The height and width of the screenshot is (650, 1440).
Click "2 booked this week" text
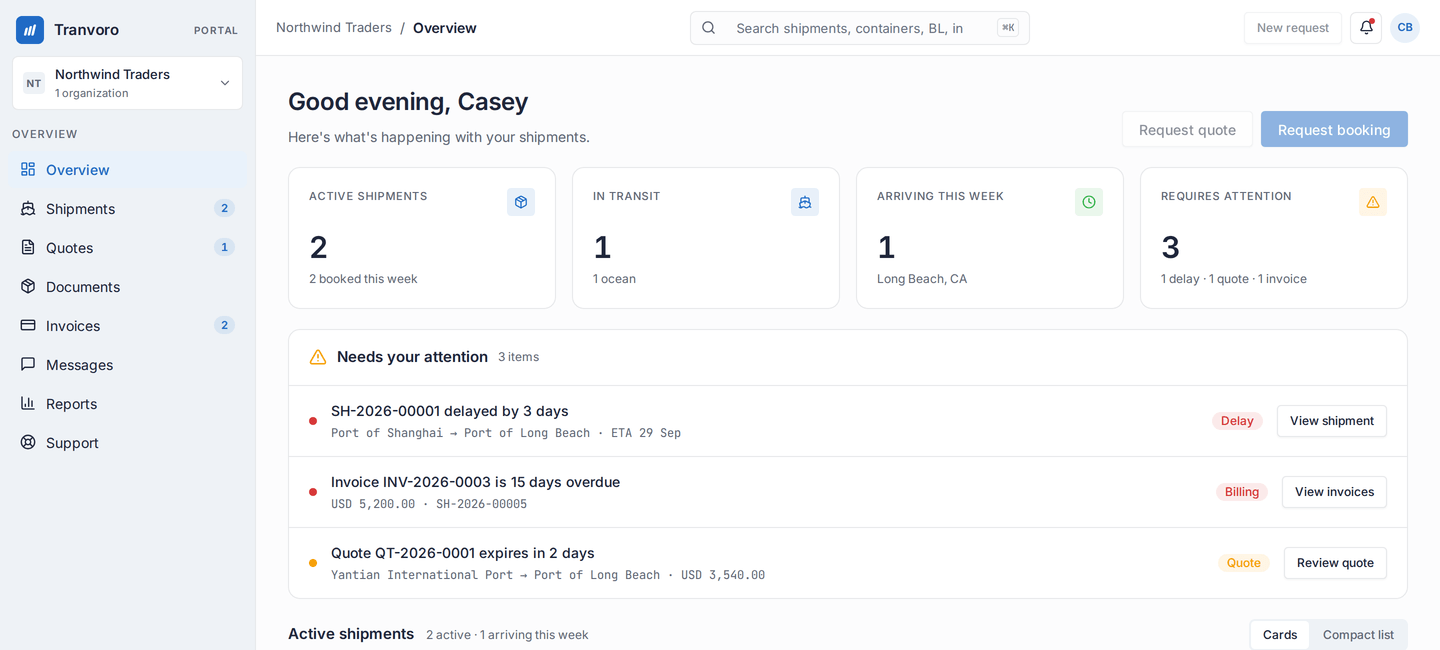pos(363,279)
